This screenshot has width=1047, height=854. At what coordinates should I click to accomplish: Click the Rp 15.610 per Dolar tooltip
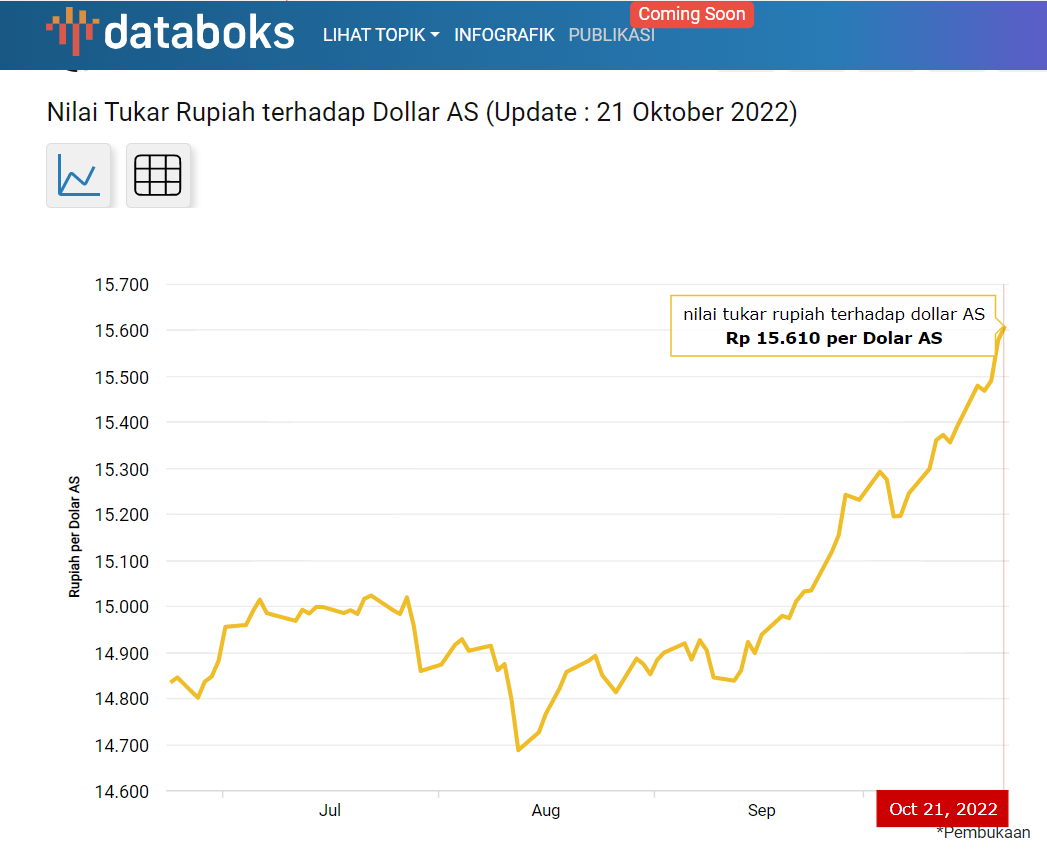coord(833,326)
